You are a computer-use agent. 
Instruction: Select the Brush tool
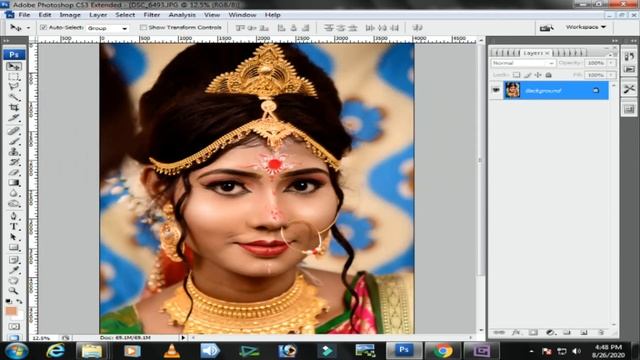(x=14, y=141)
